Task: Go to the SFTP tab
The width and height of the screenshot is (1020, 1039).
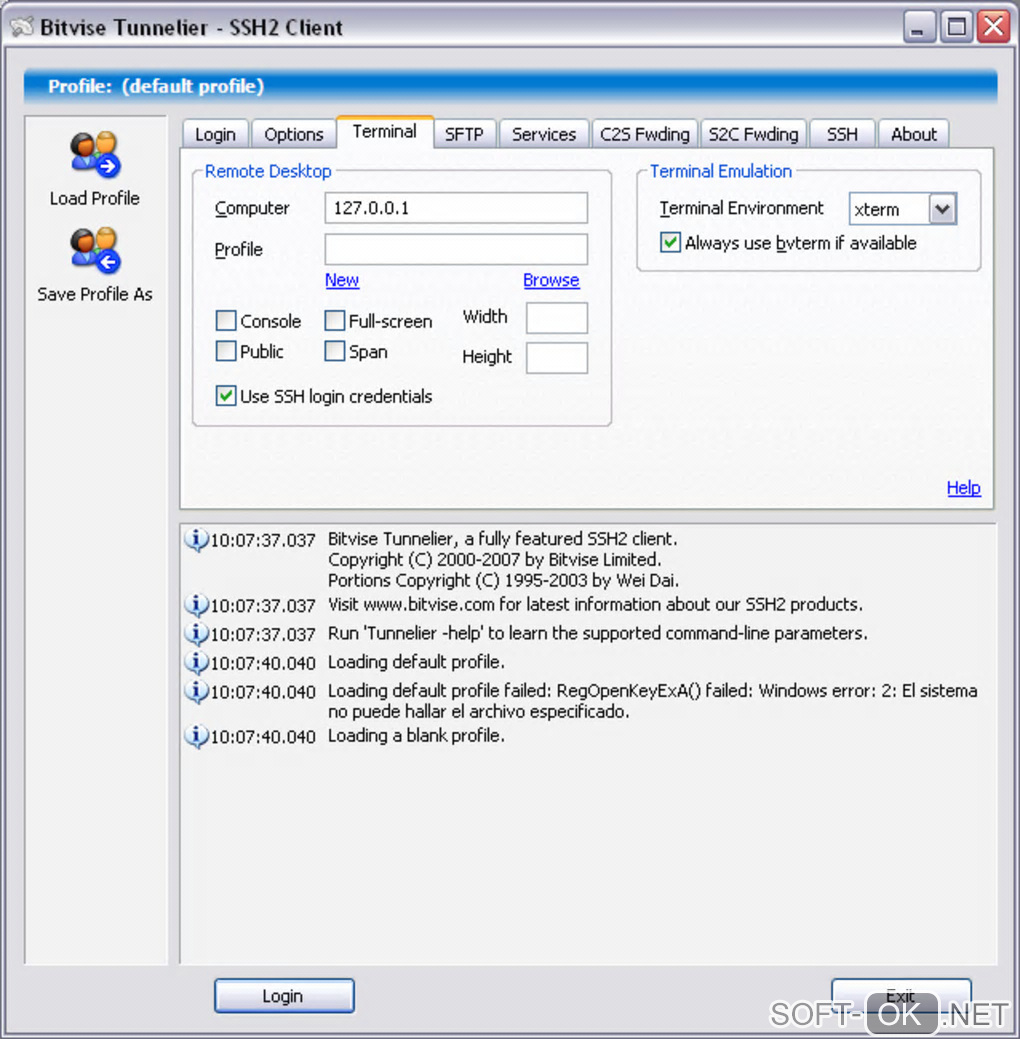Action: click(464, 135)
